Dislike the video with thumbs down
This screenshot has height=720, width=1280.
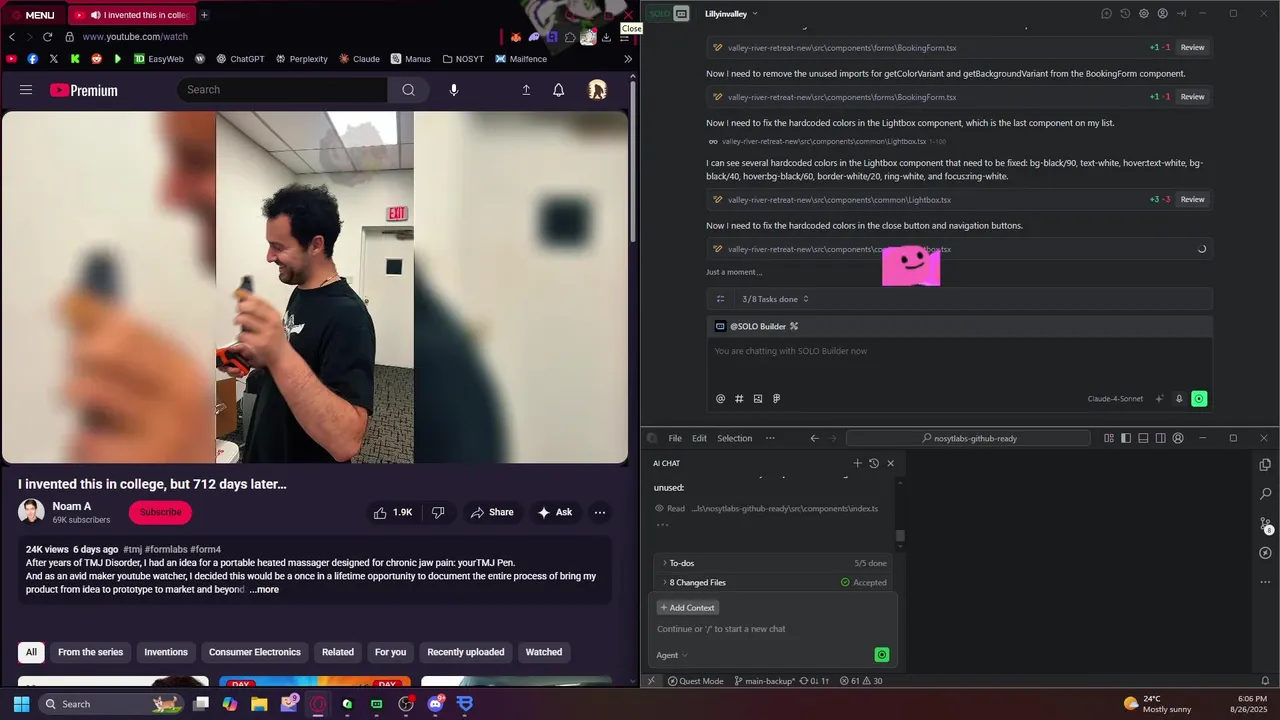tap(438, 512)
